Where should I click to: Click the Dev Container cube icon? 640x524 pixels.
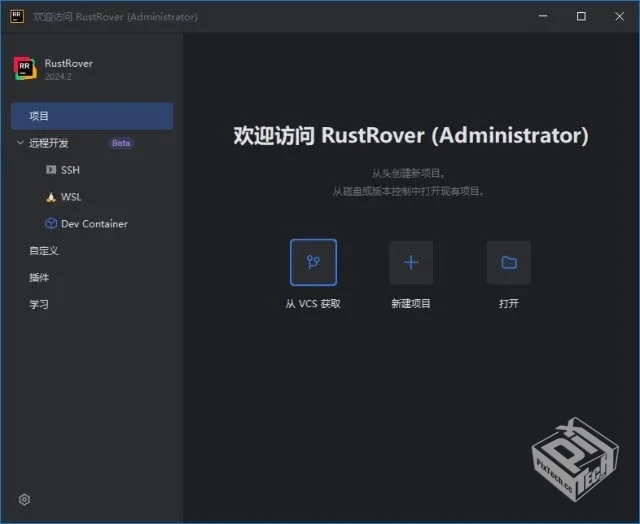[51, 224]
